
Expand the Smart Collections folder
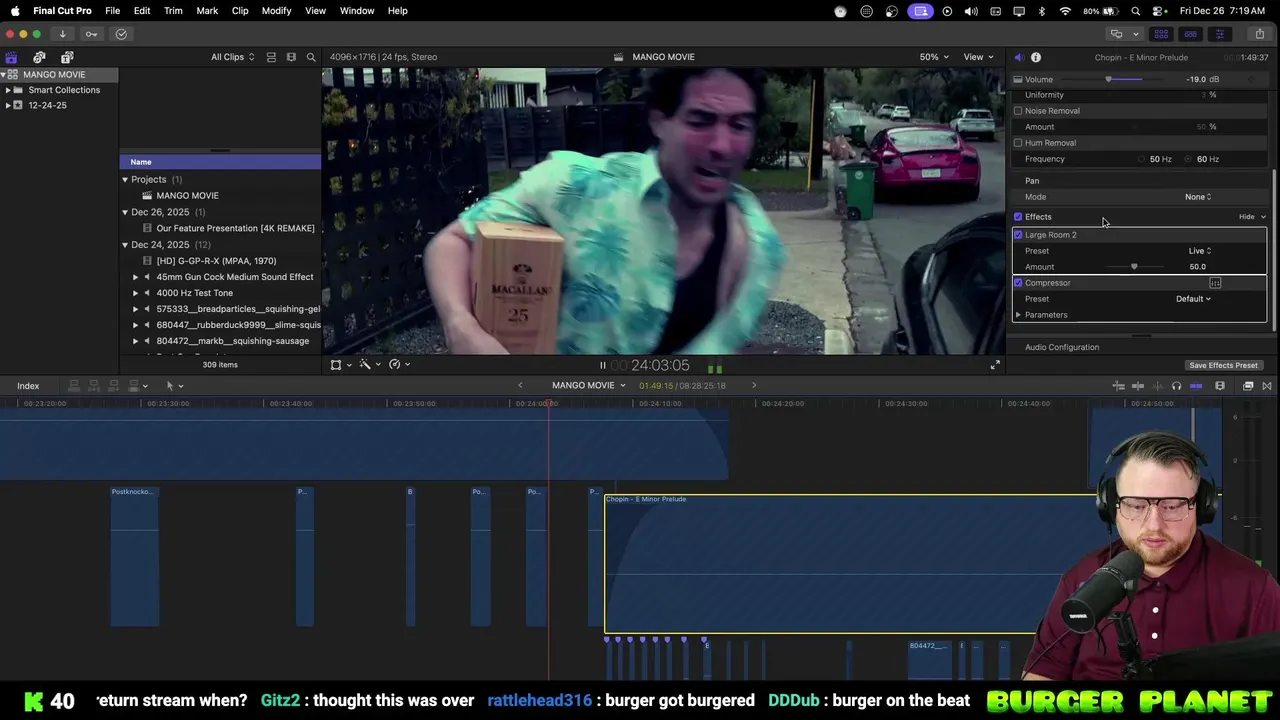[8, 90]
